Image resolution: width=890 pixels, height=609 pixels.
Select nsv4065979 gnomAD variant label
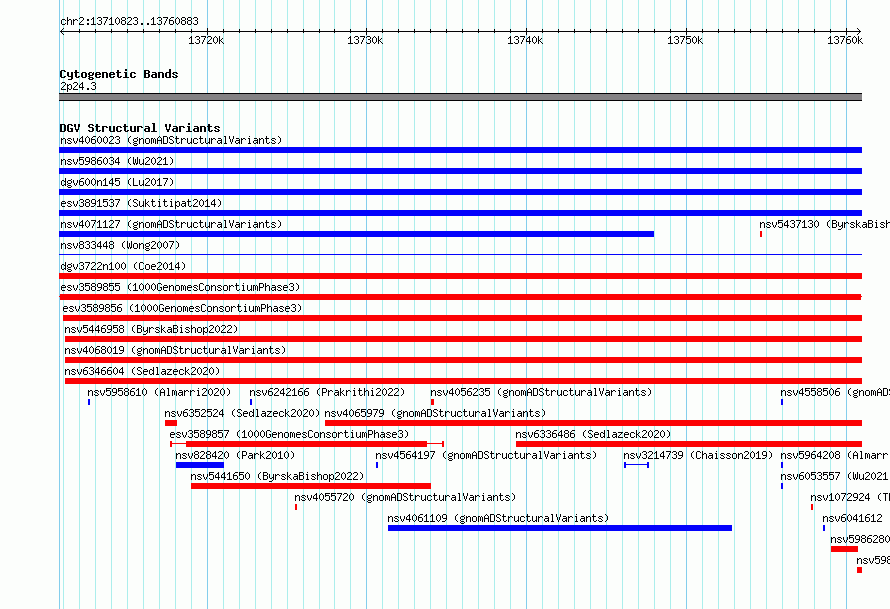pyautogui.click(x=435, y=413)
